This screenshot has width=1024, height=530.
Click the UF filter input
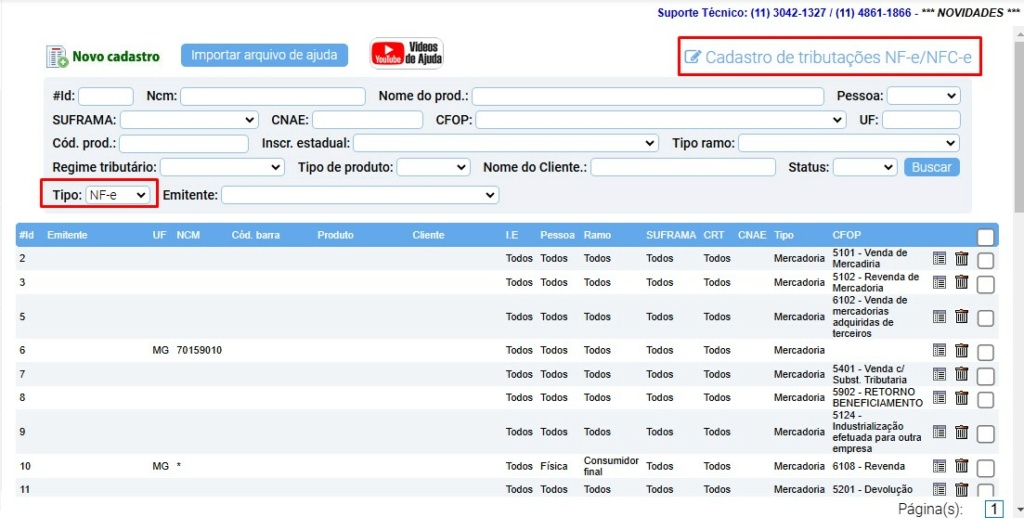click(x=921, y=120)
